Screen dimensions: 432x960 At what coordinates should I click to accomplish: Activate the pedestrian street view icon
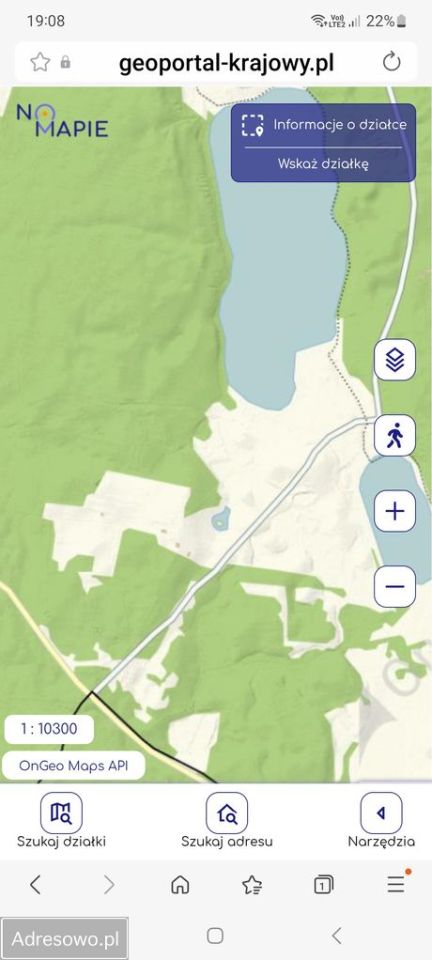395,435
